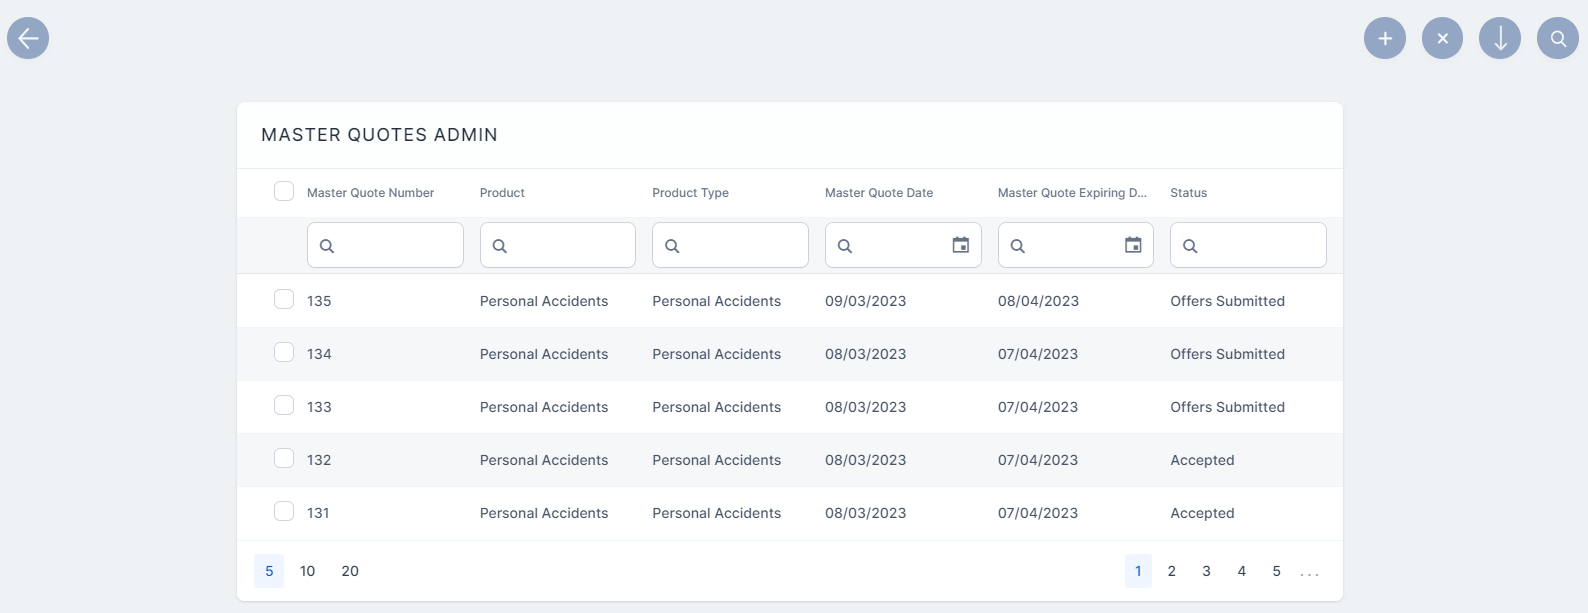The height and width of the screenshot is (613, 1588).
Task: Click the download arrow icon
Action: 1500,38
